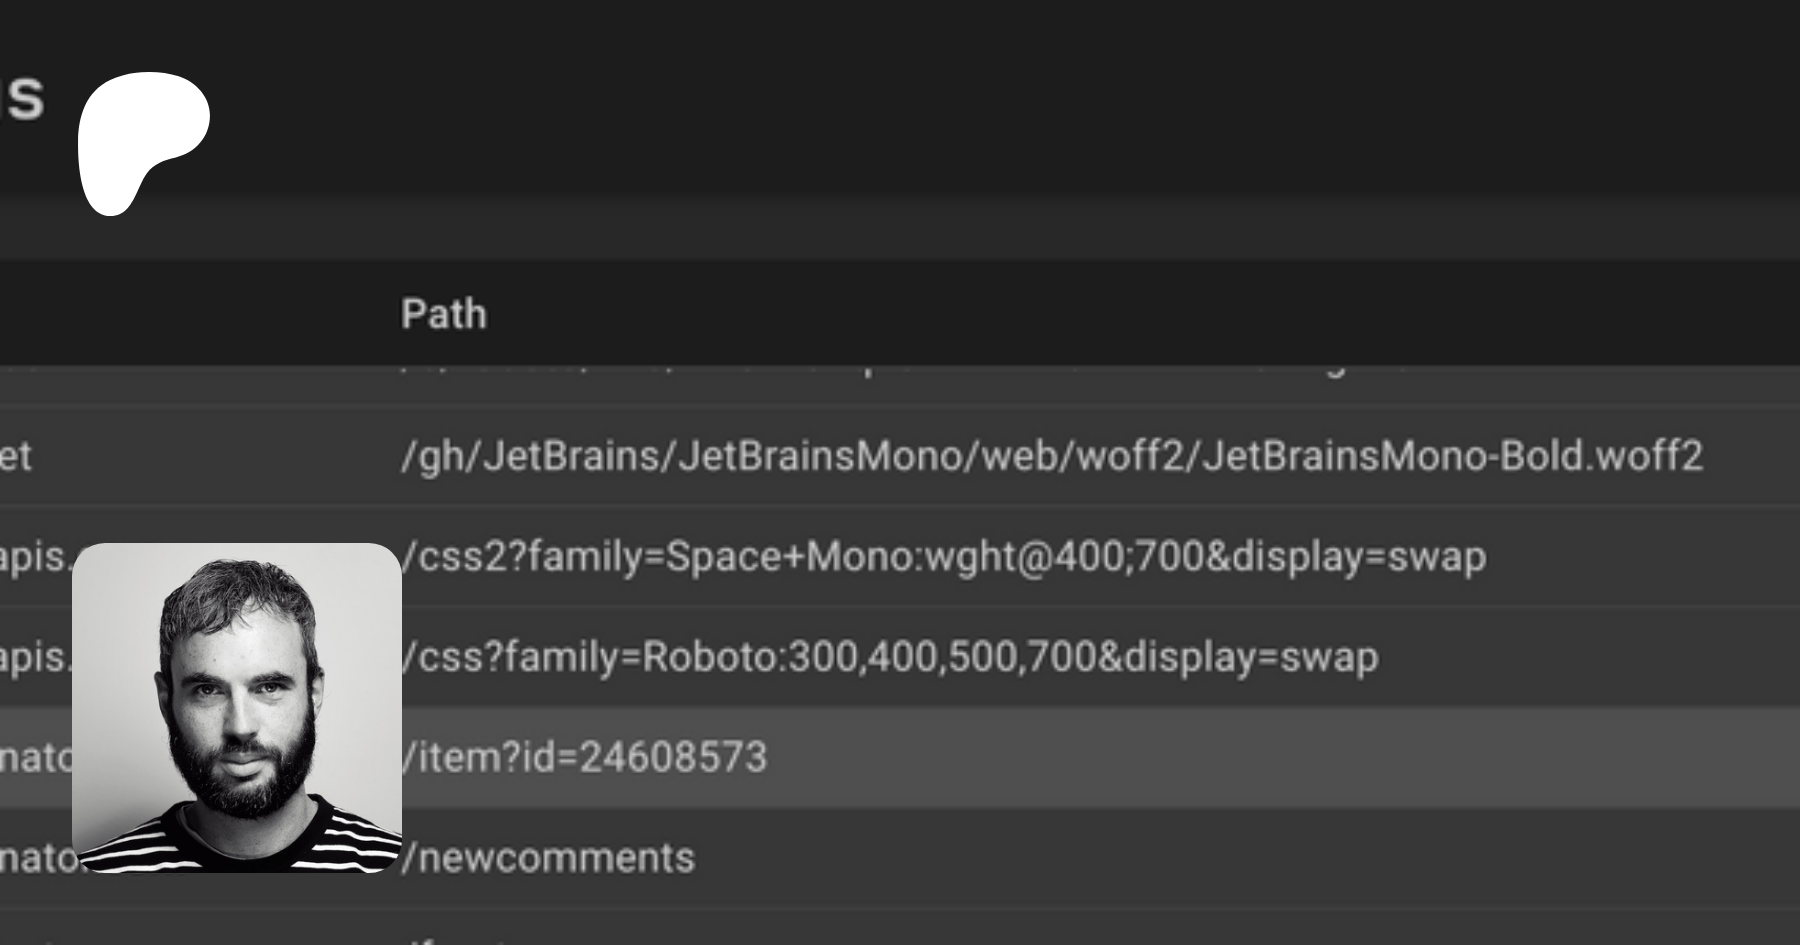Select the /newcomments path entry

coord(547,858)
